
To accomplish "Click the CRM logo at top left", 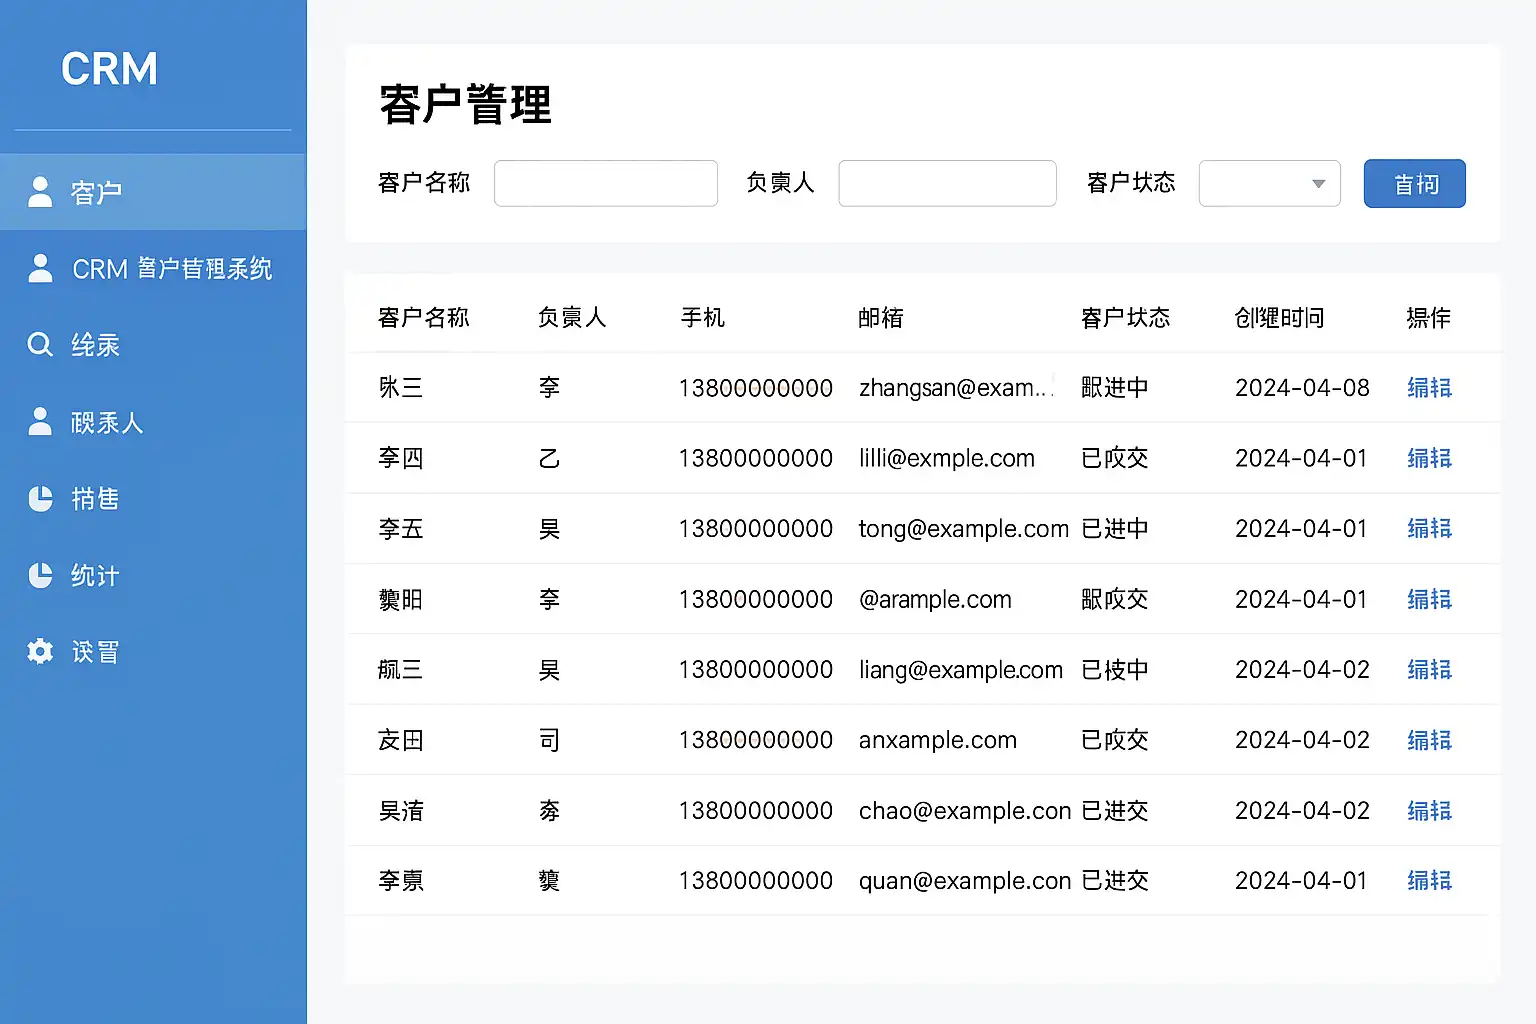I will [109, 69].
